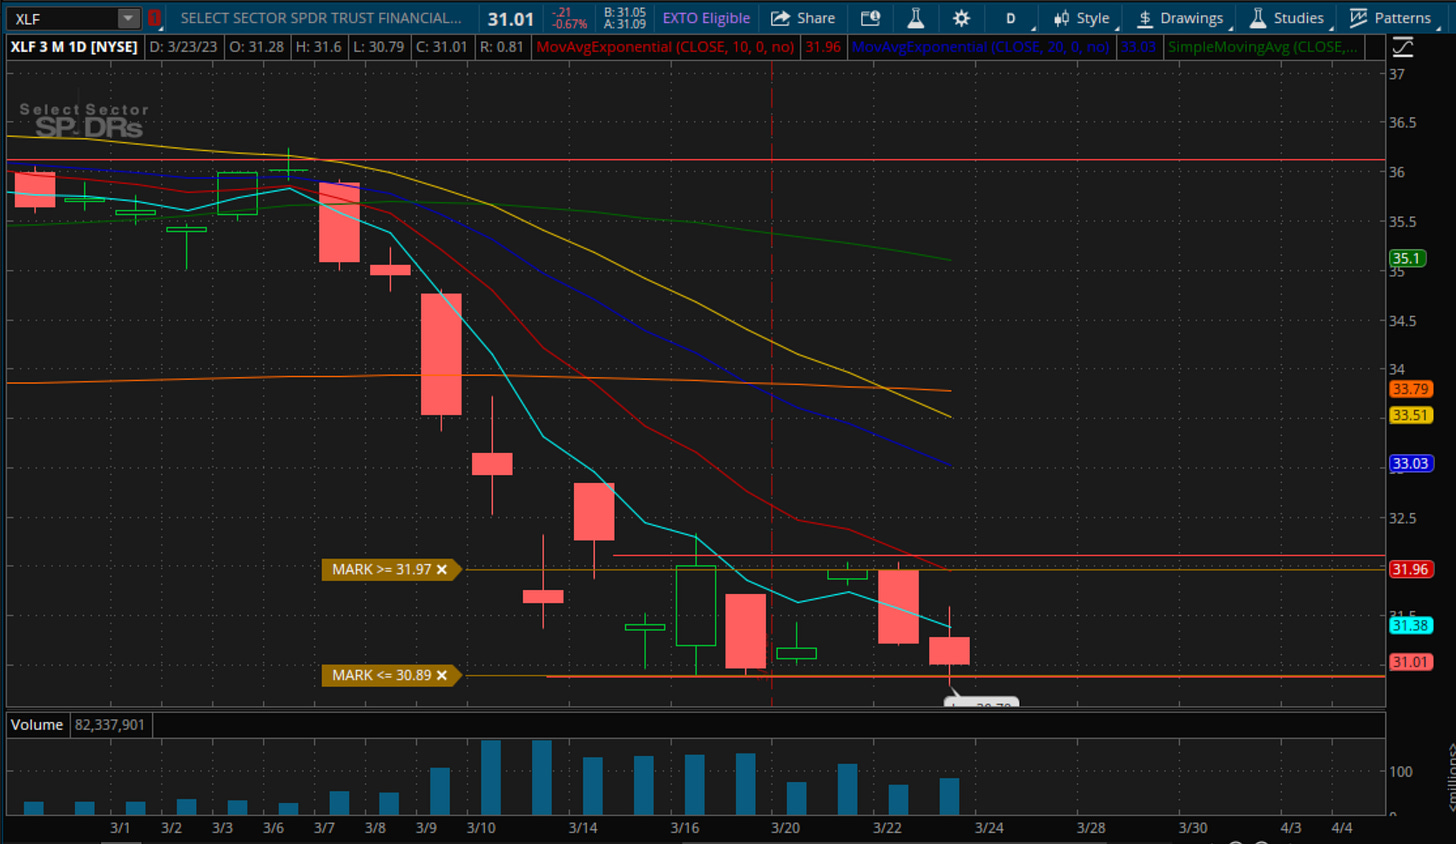Open chart settings gear icon
The image size is (1456, 844).
click(961, 18)
